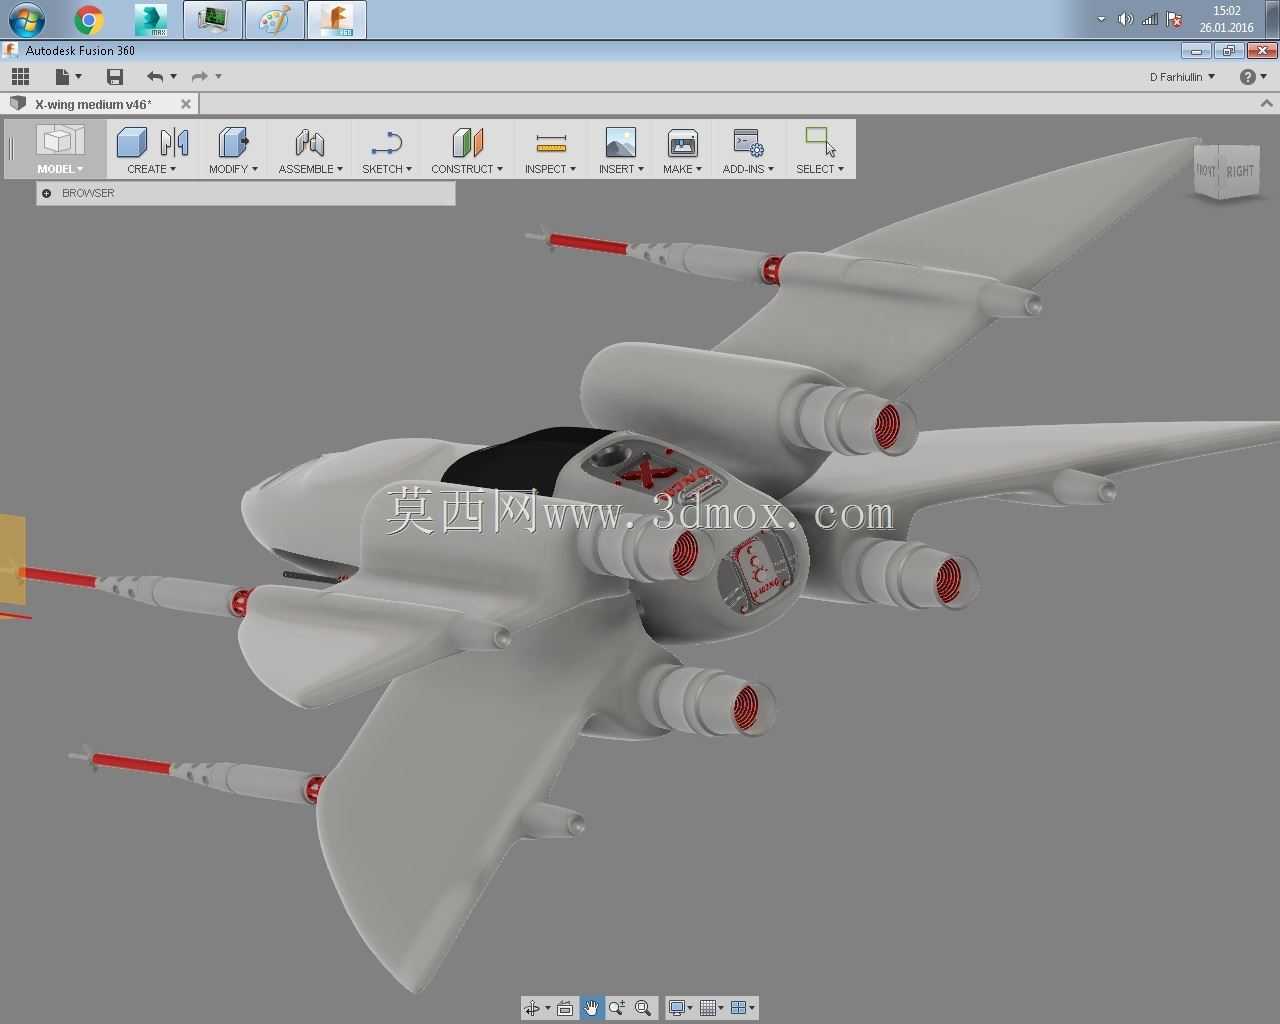The image size is (1280, 1024).
Task: Open the INSERT dropdown
Action: 621,169
